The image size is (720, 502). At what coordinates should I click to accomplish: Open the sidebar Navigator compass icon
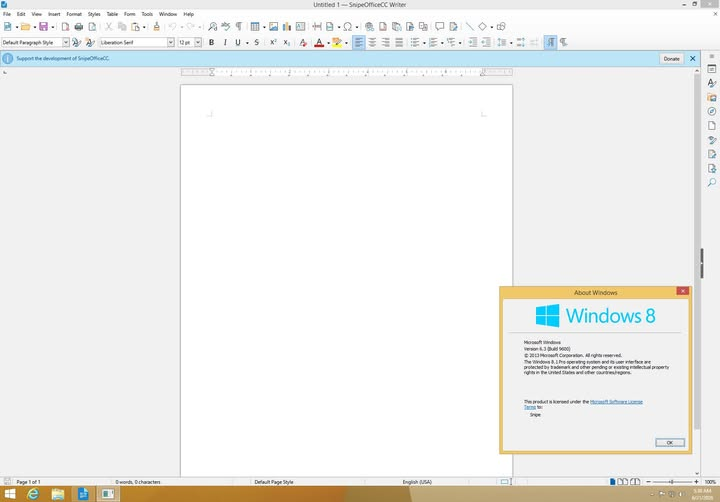pyautogui.click(x=712, y=112)
